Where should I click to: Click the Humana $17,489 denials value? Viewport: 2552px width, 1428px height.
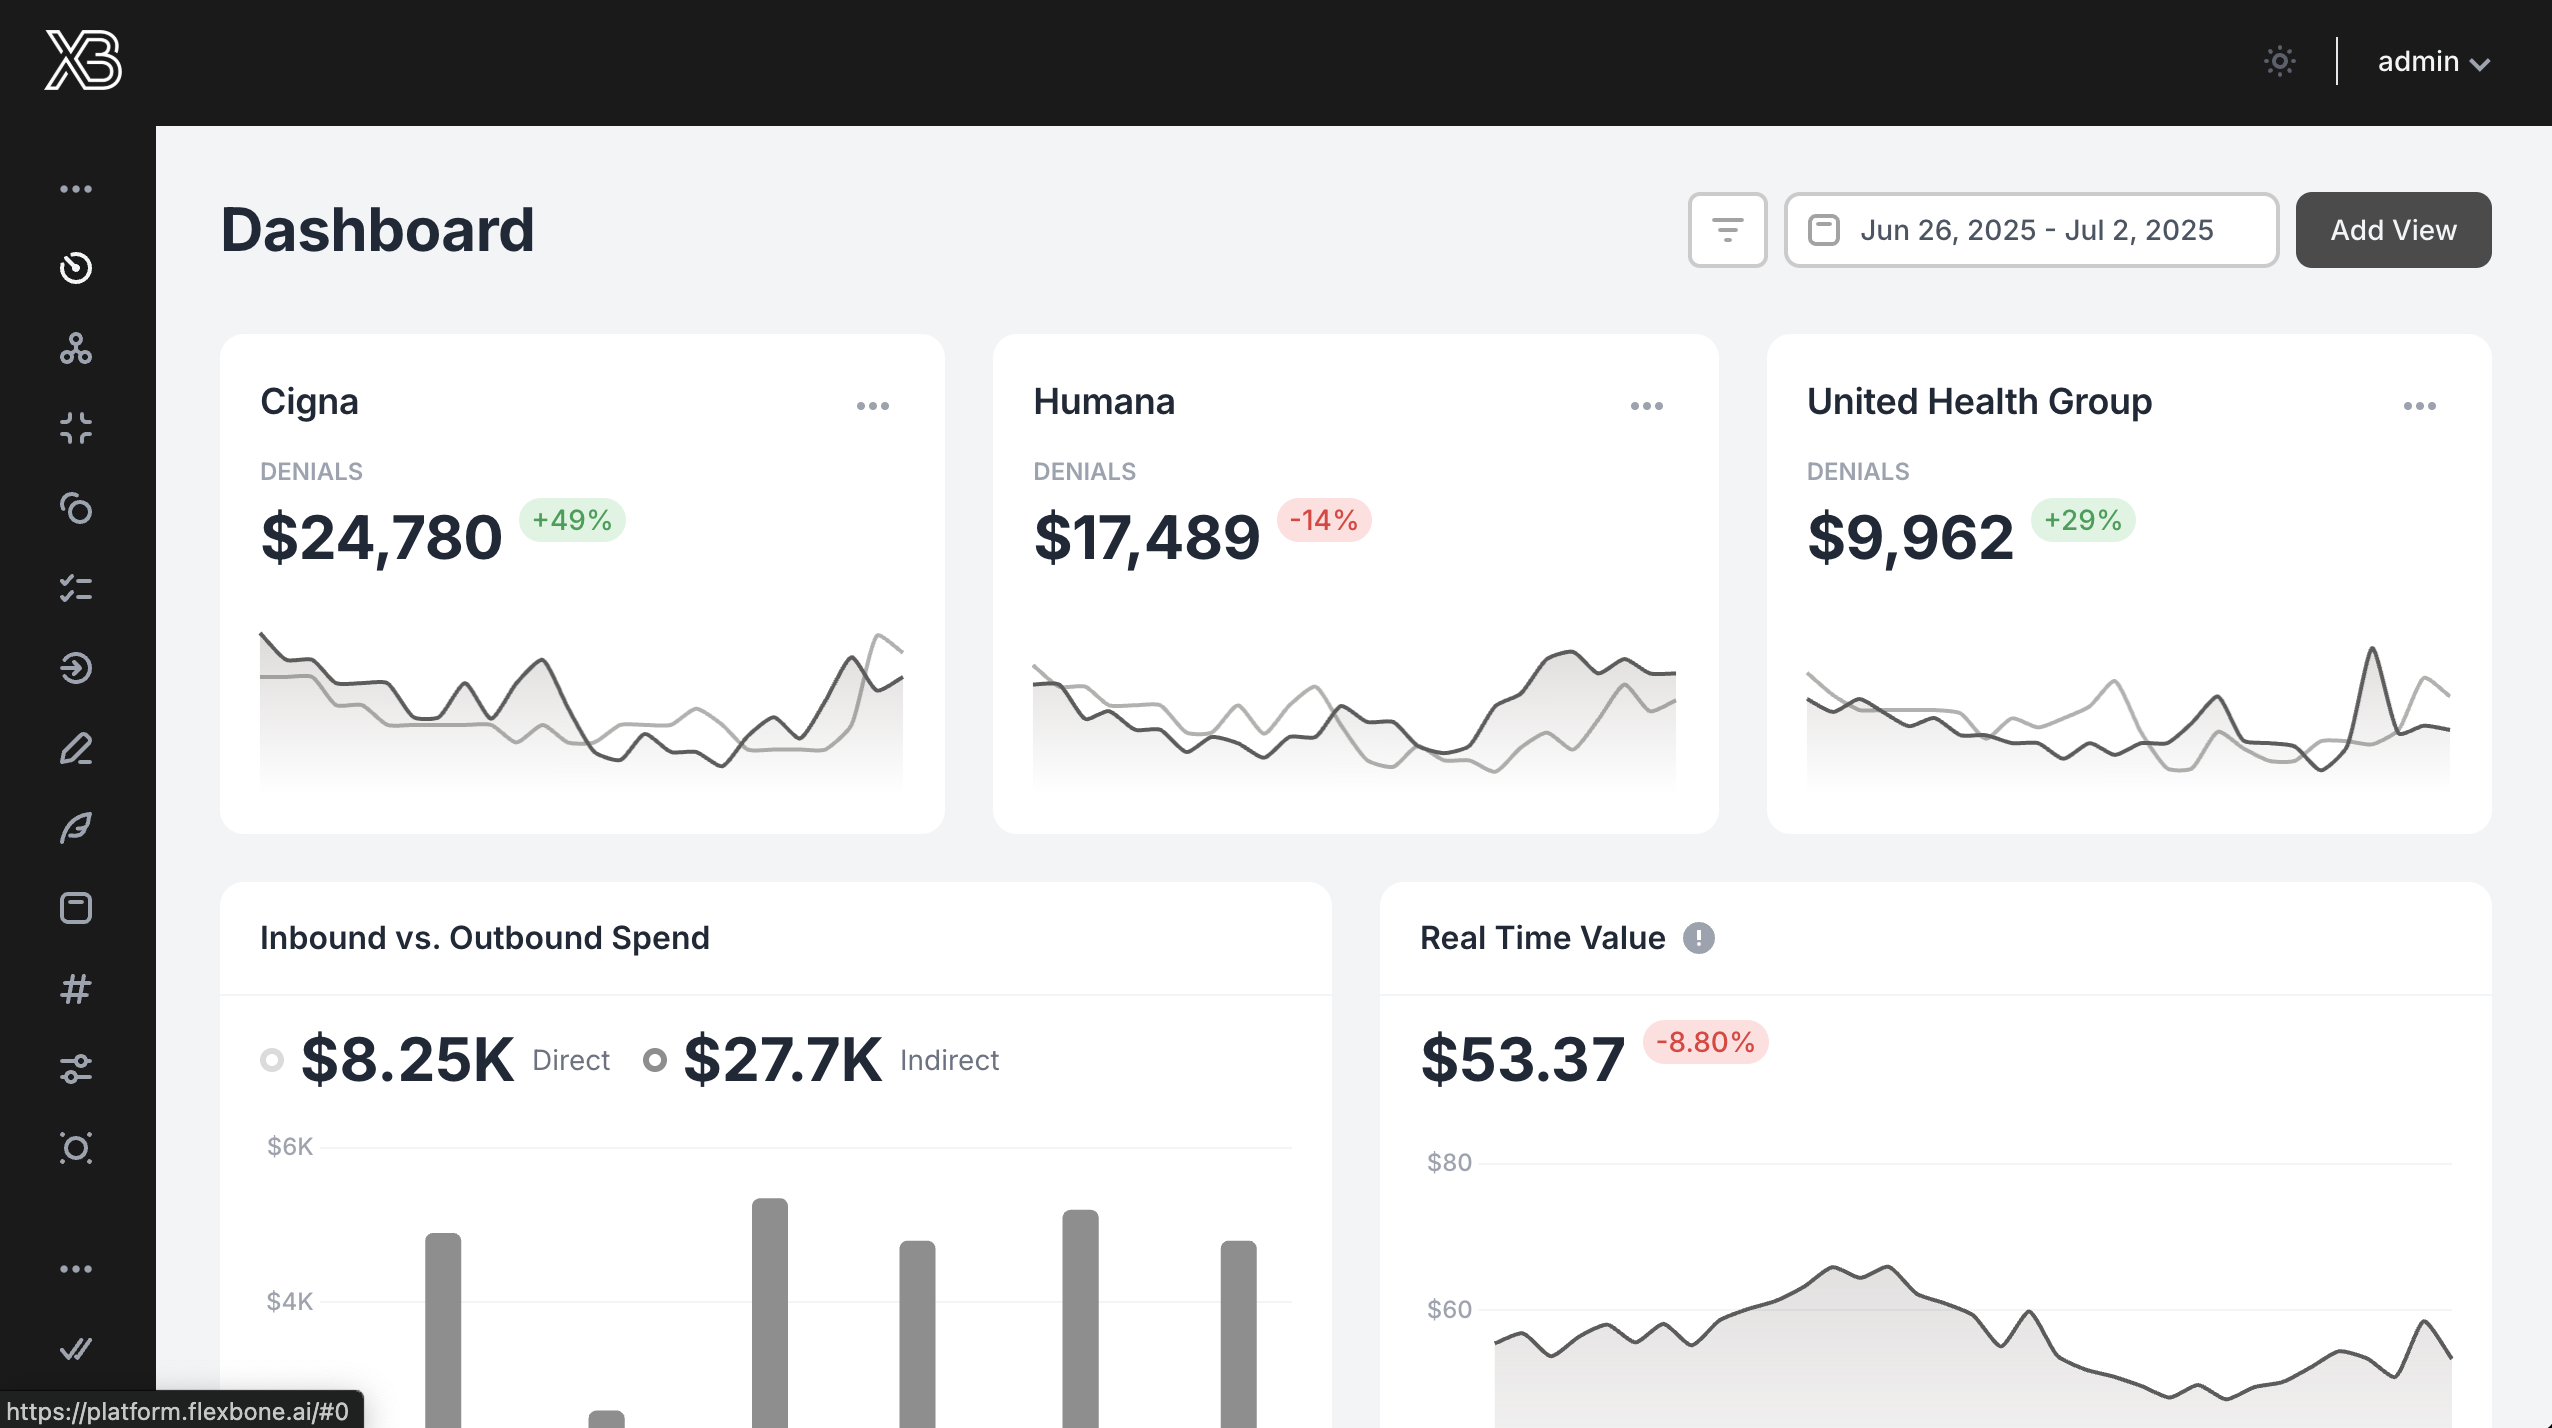[x=1147, y=538]
